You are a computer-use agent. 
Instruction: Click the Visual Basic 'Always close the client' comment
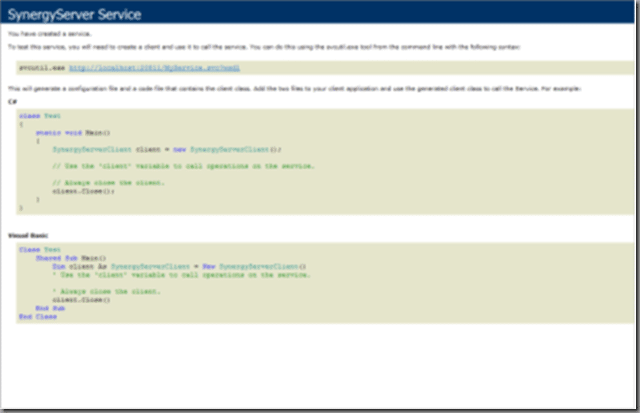coord(98,291)
